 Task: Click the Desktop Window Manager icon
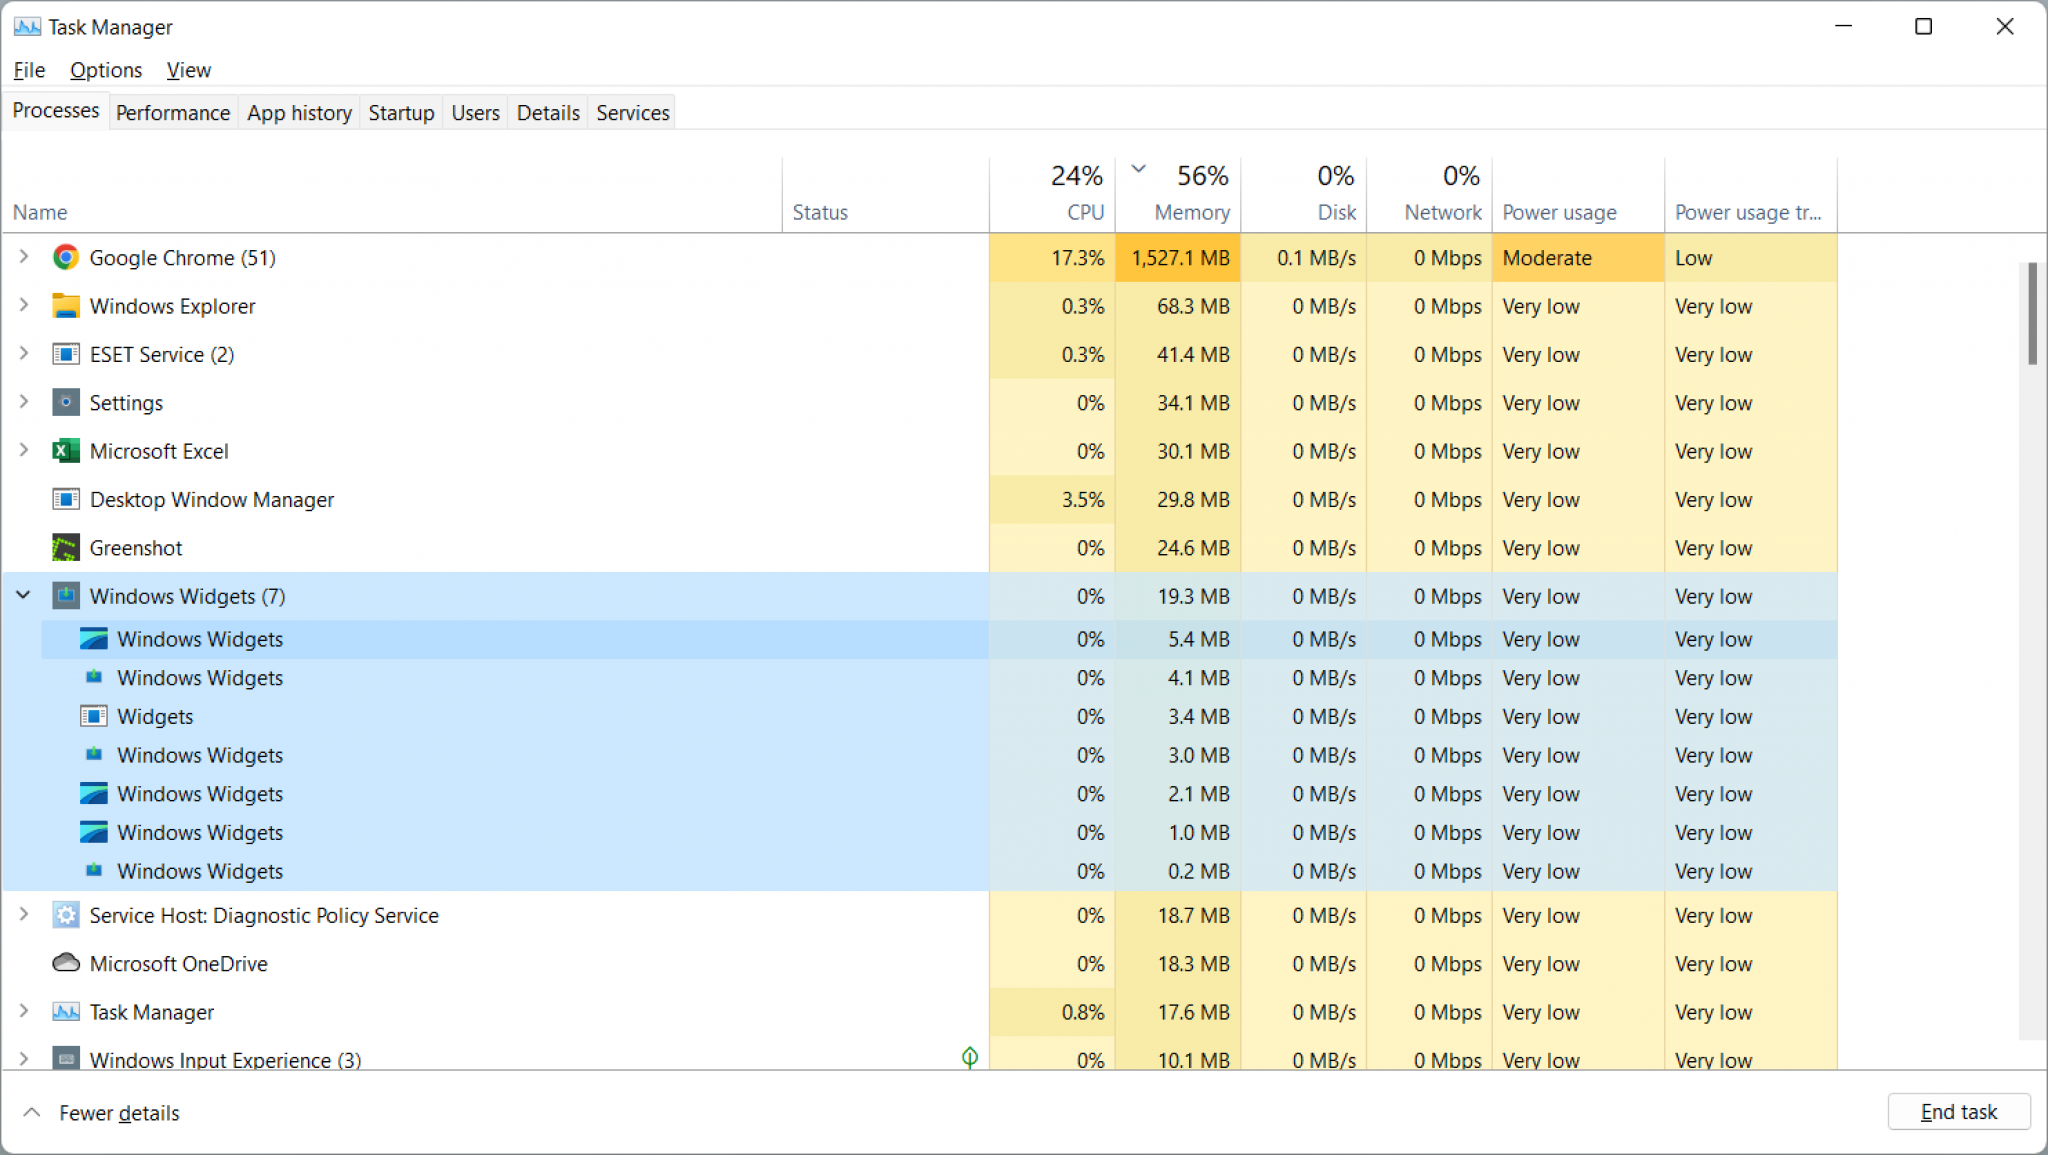(x=65, y=499)
